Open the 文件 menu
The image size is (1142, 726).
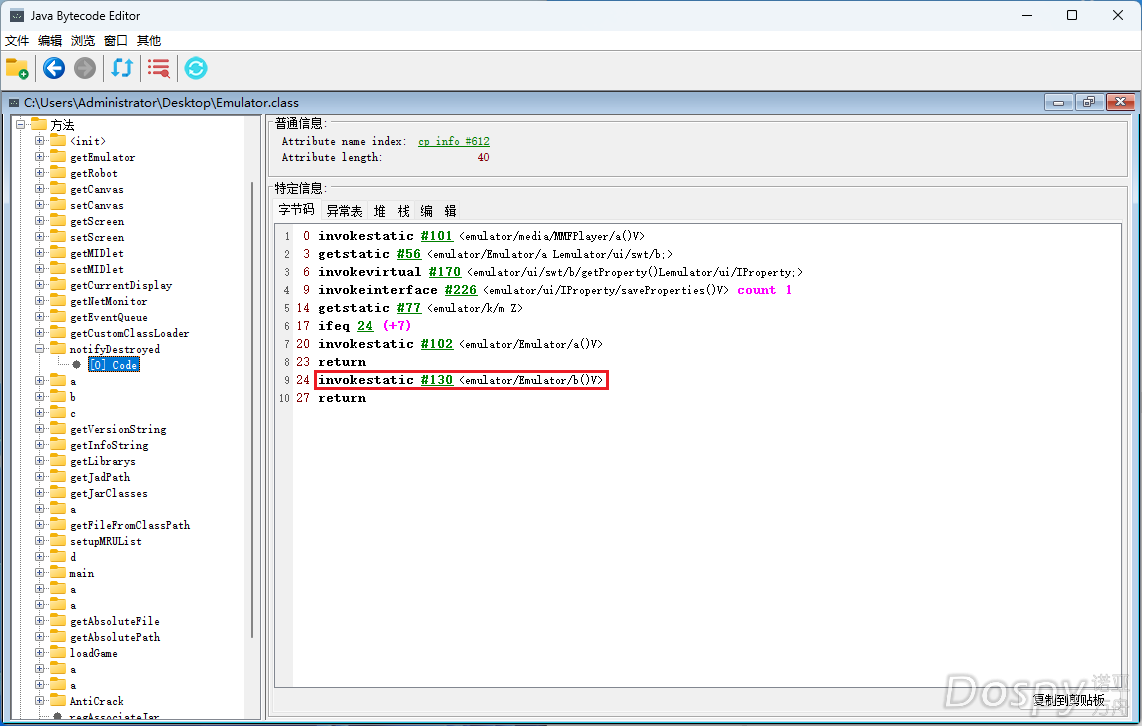pos(17,41)
